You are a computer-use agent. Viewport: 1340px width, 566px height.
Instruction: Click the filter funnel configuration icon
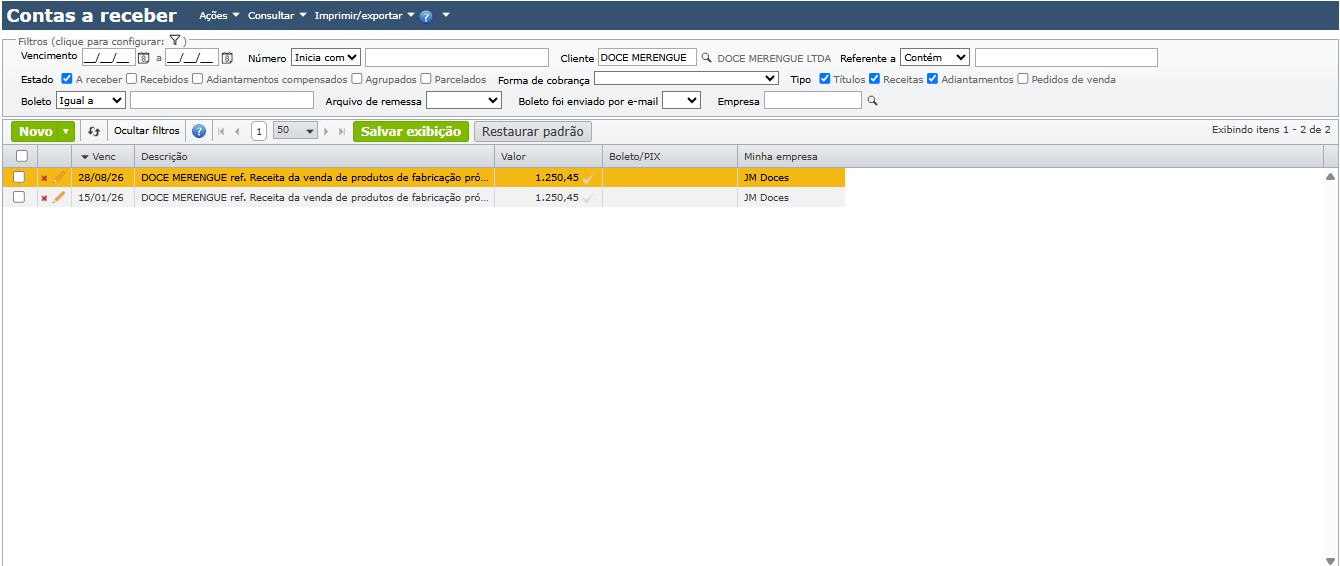pyautogui.click(x=174, y=41)
